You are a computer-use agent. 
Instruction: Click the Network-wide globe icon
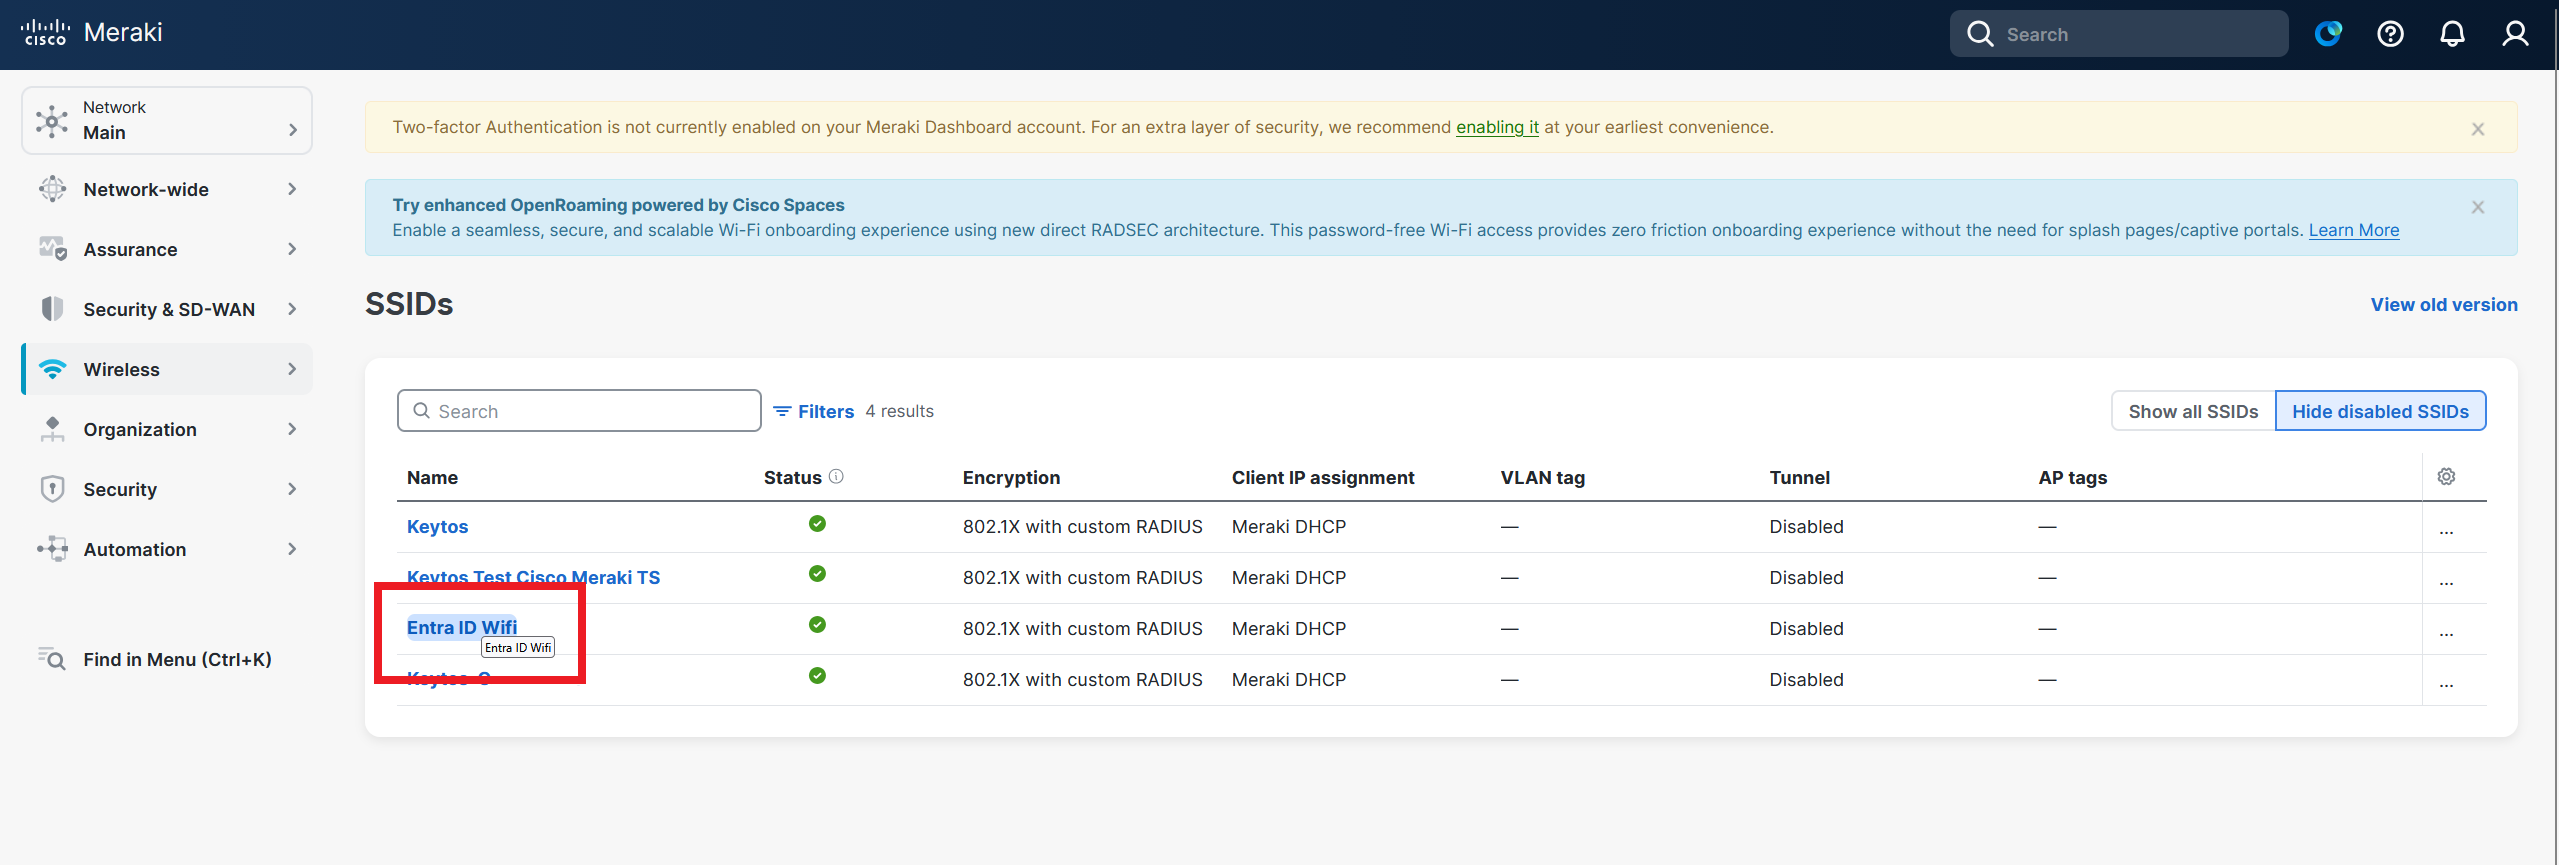[52, 189]
